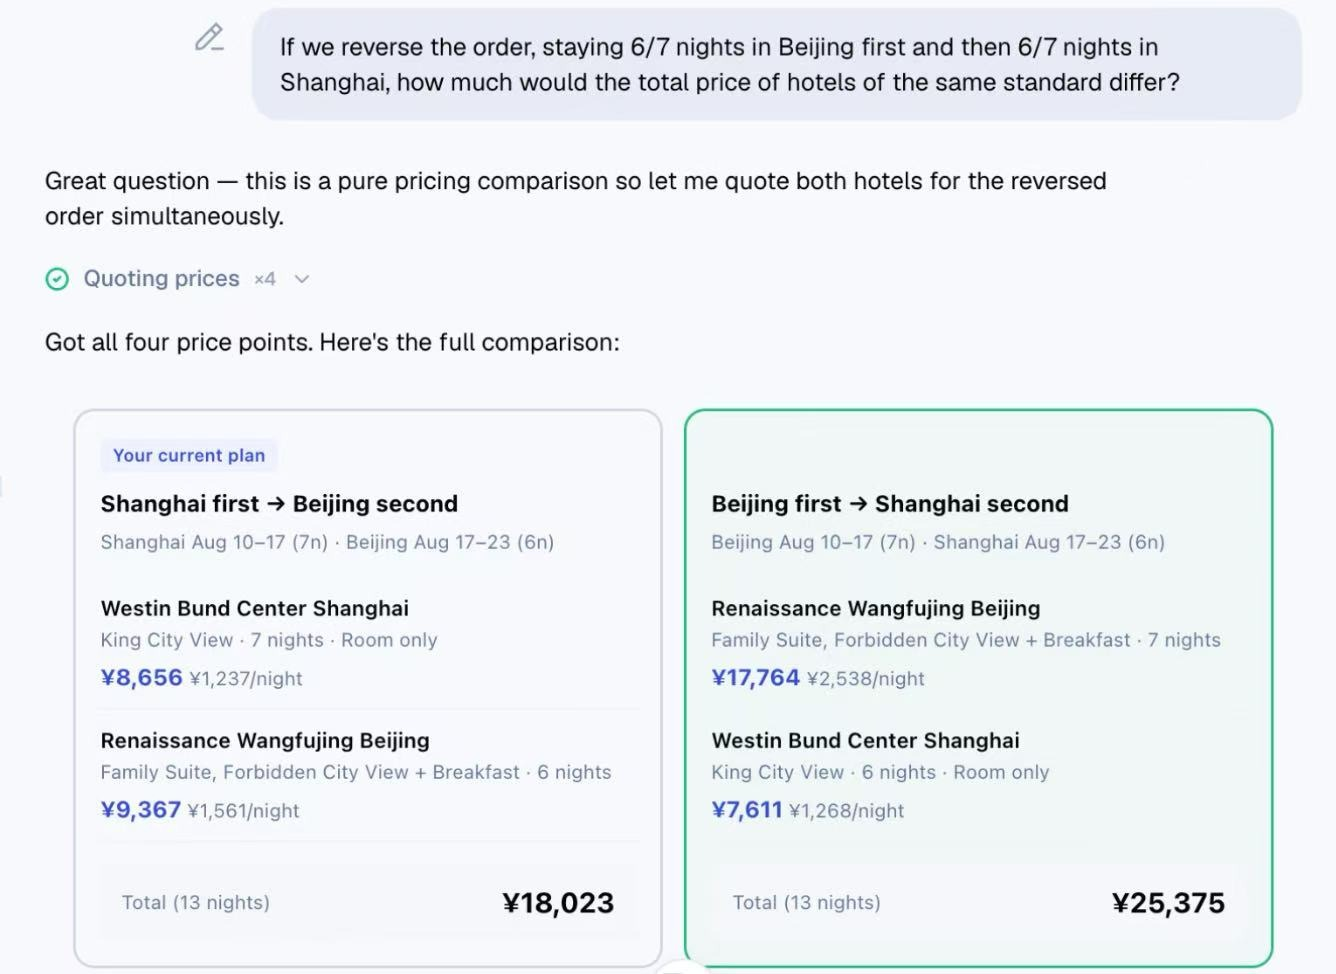This screenshot has height=974, width=1336.
Task: Open Westin Bund Center Shanghai 6-night listing
Action: 866,740
